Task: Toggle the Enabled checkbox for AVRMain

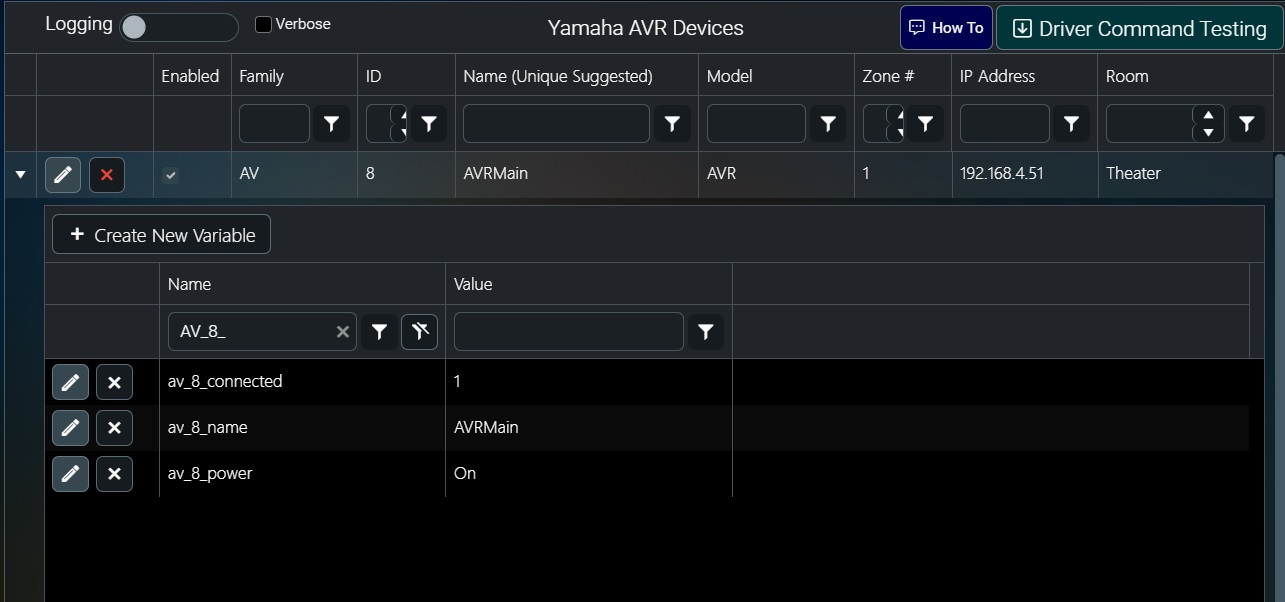Action: tap(171, 175)
